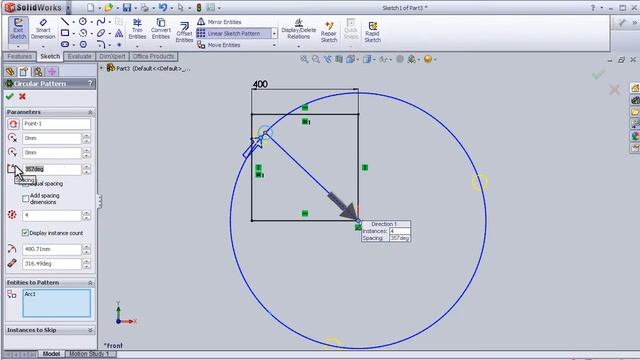Select Arc1 in Entities to Pattern
The image size is (640, 360).
click(x=30, y=294)
